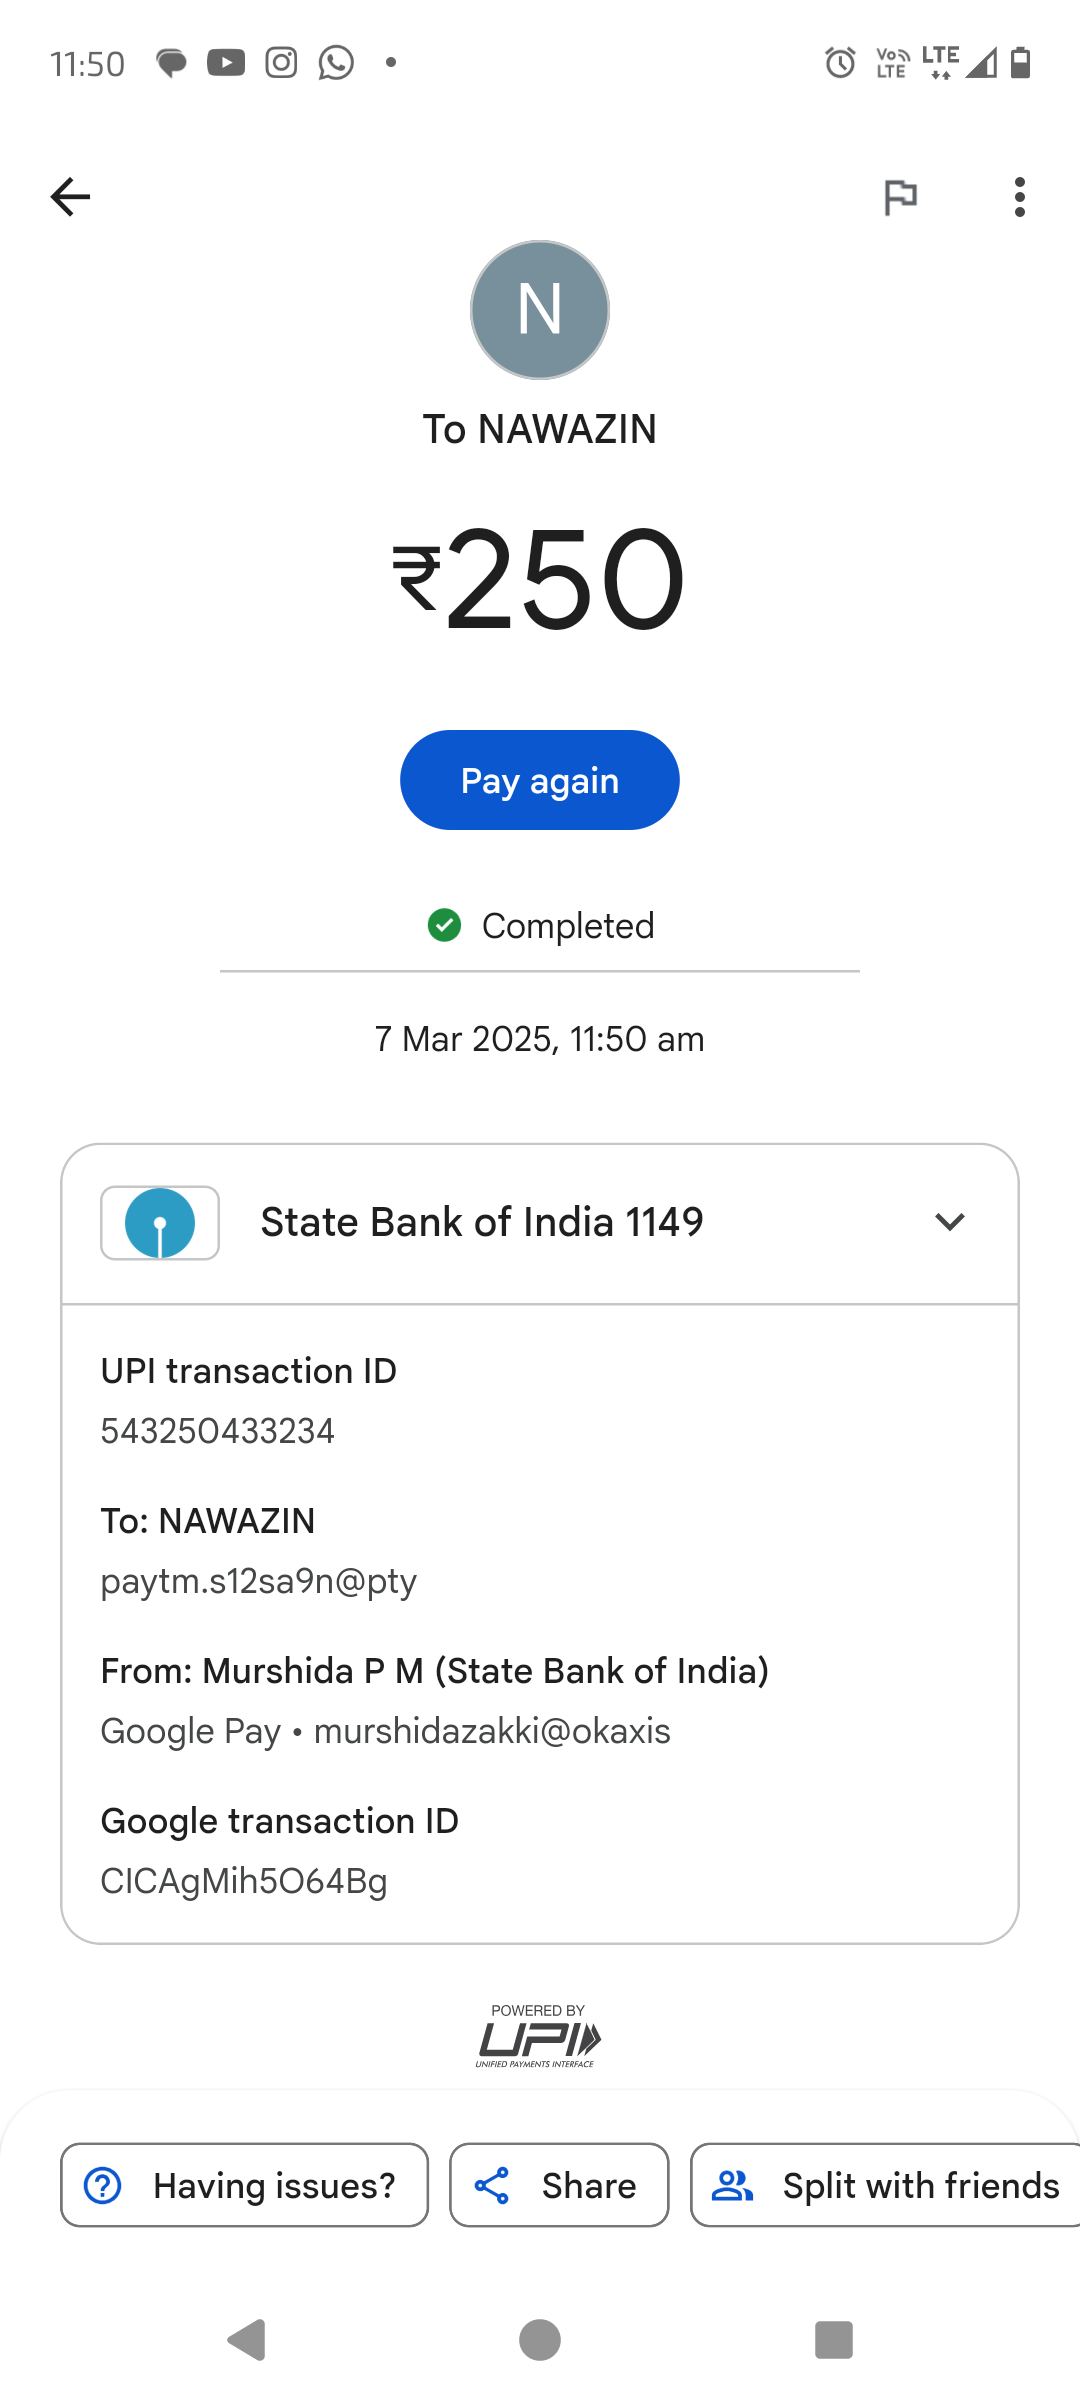Expand the State Bank of India dropdown
Image resolution: width=1080 pixels, height=2400 pixels.
coord(949,1222)
